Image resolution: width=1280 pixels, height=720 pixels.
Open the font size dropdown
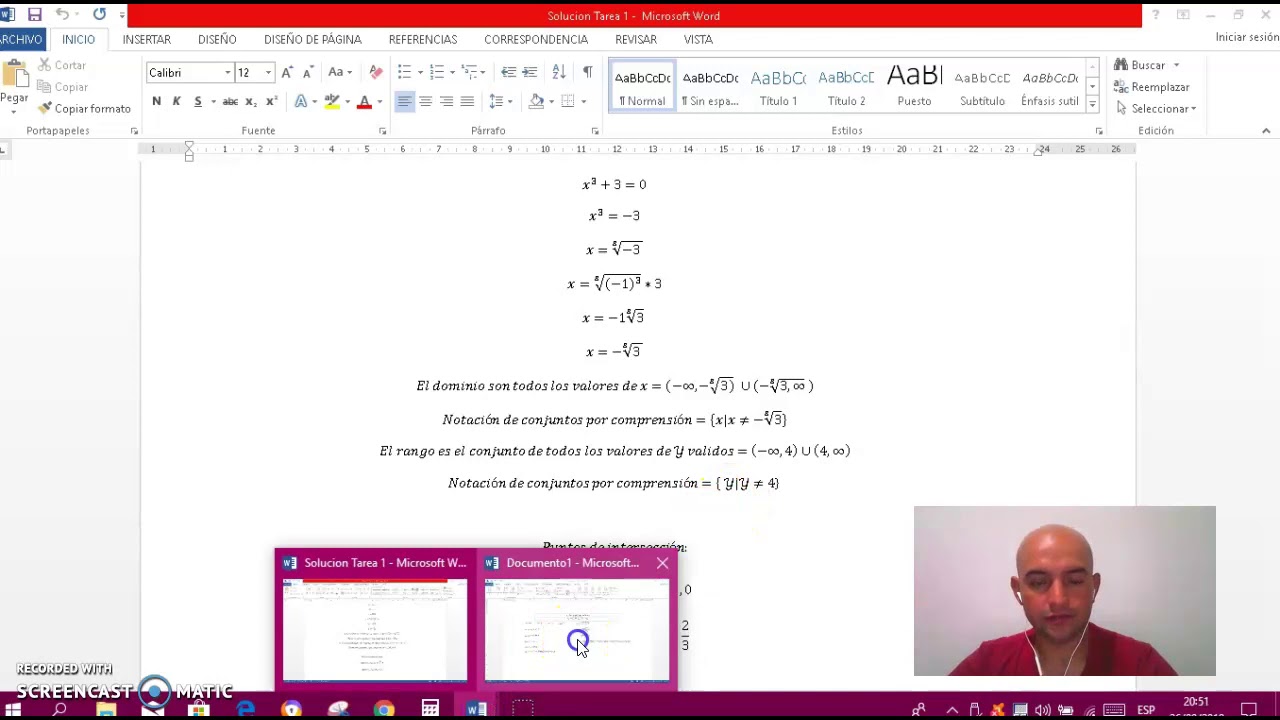268,72
